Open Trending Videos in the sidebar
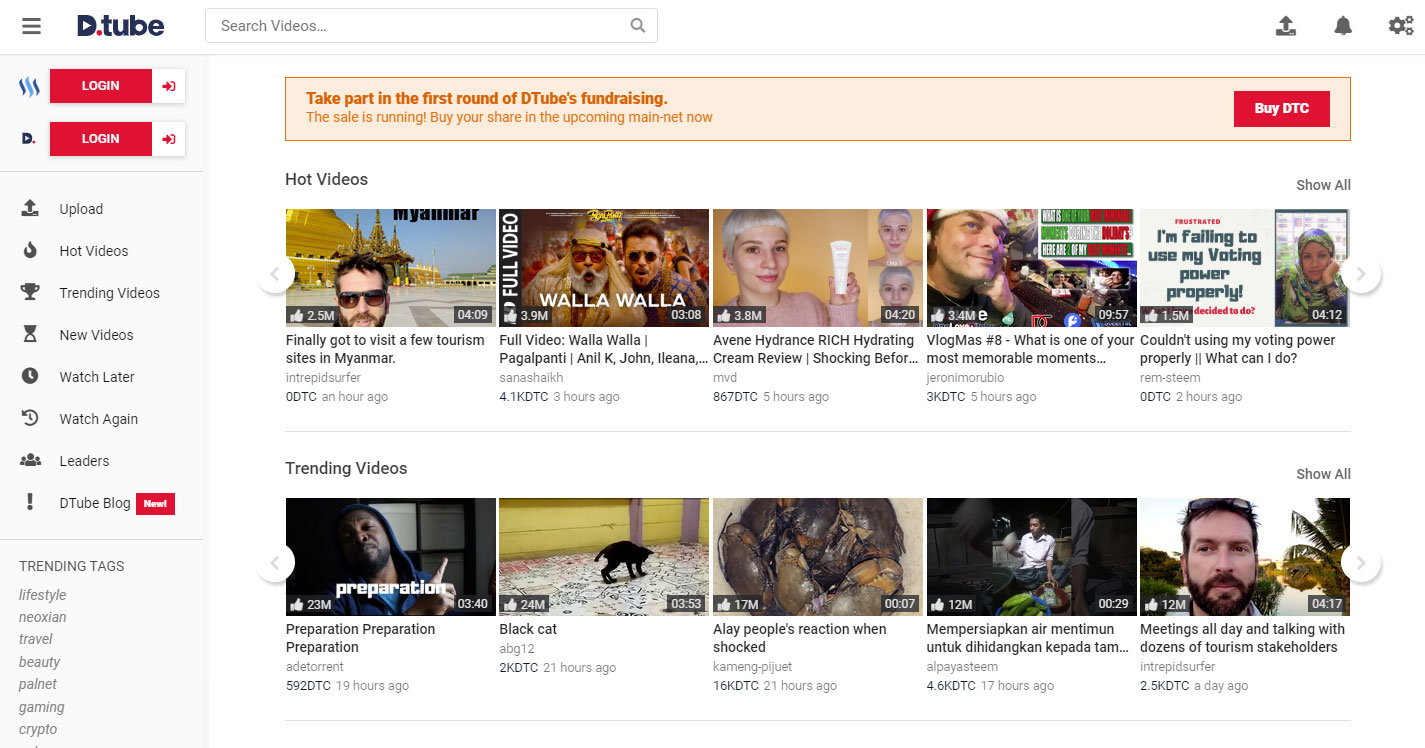 109,293
